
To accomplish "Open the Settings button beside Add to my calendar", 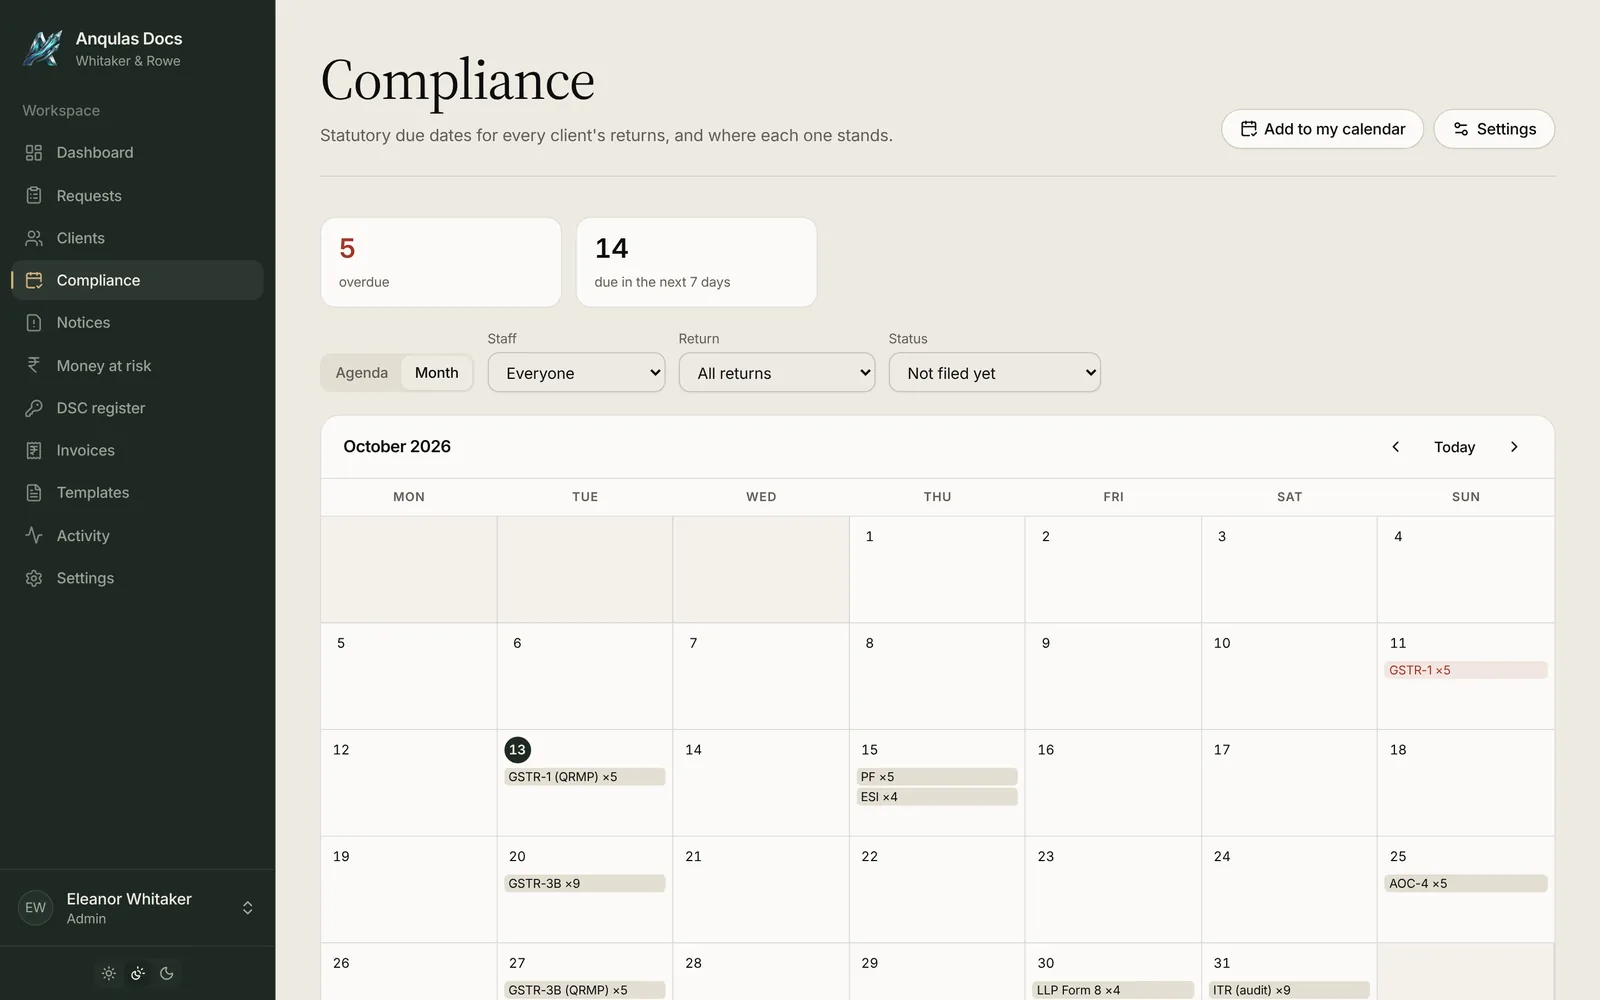I will click(x=1494, y=129).
